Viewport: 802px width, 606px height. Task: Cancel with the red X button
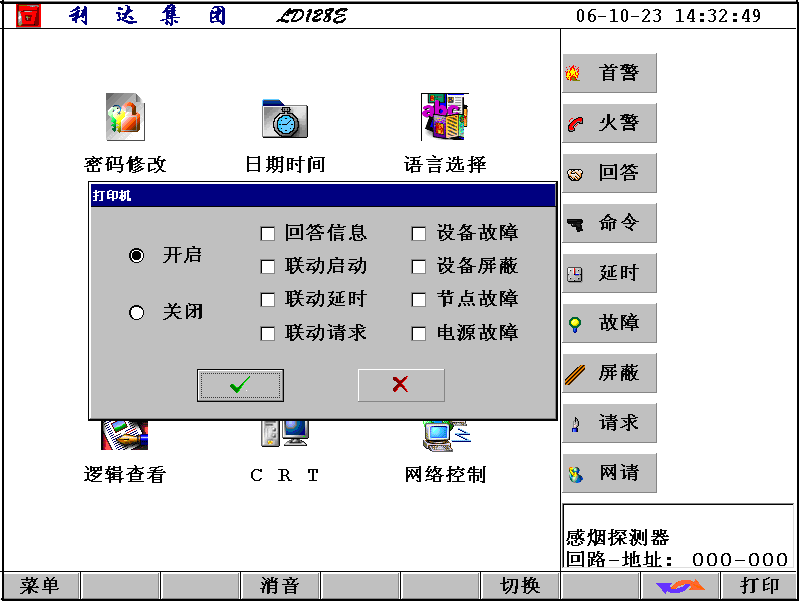tap(401, 385)
